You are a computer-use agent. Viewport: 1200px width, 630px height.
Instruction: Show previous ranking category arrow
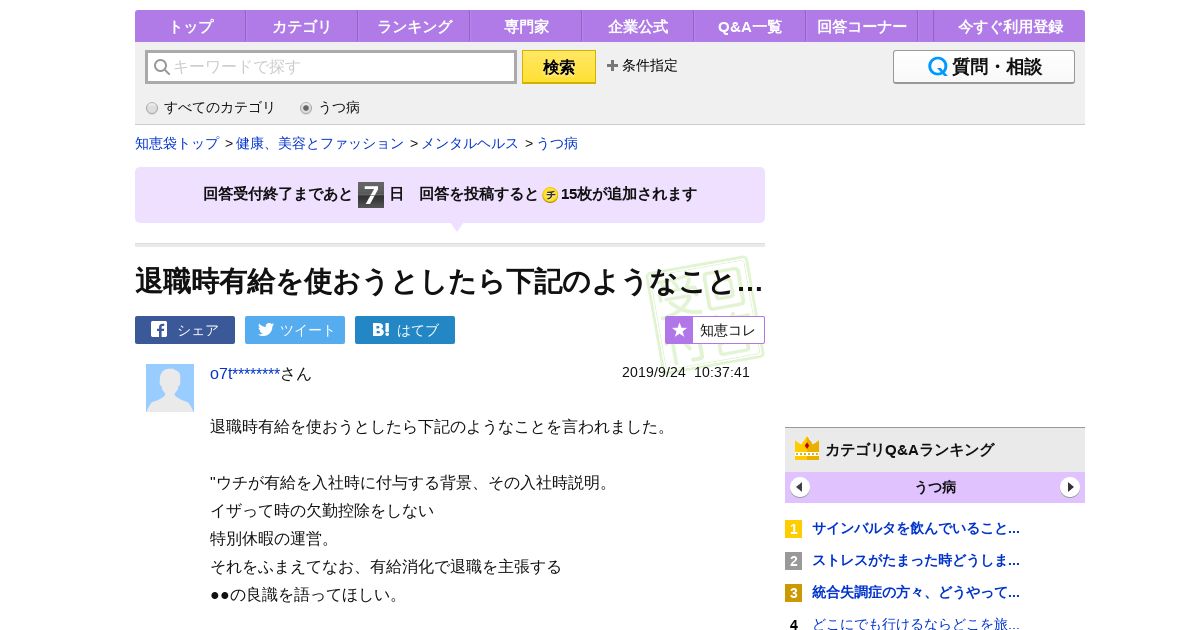pyautogui.click(x=800, y=487)
